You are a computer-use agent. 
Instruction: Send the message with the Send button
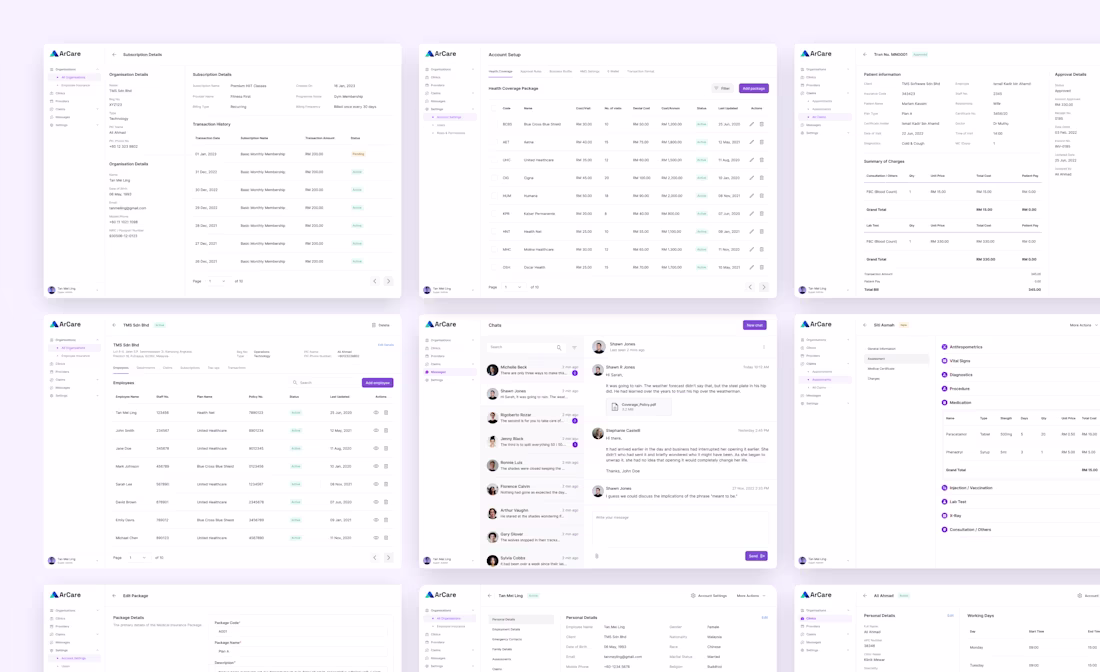coord(756,556)
